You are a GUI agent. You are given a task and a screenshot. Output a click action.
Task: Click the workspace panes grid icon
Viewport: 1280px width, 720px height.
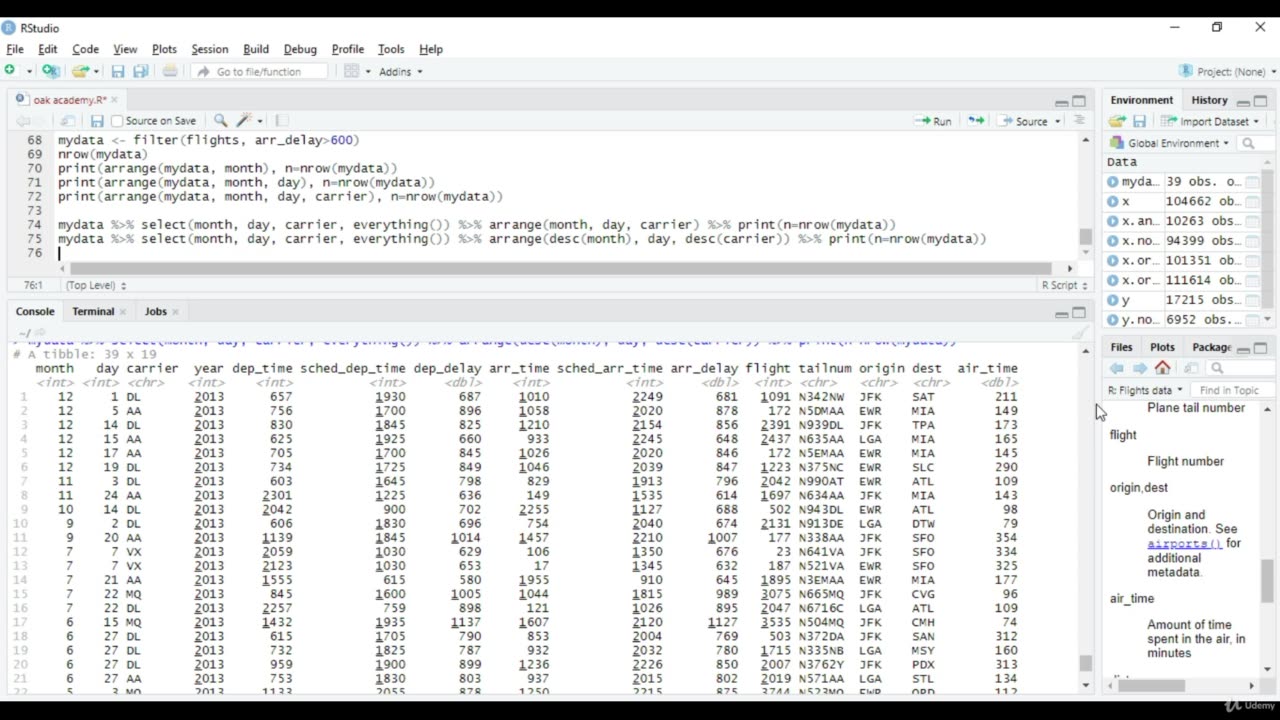pos(351,71)
